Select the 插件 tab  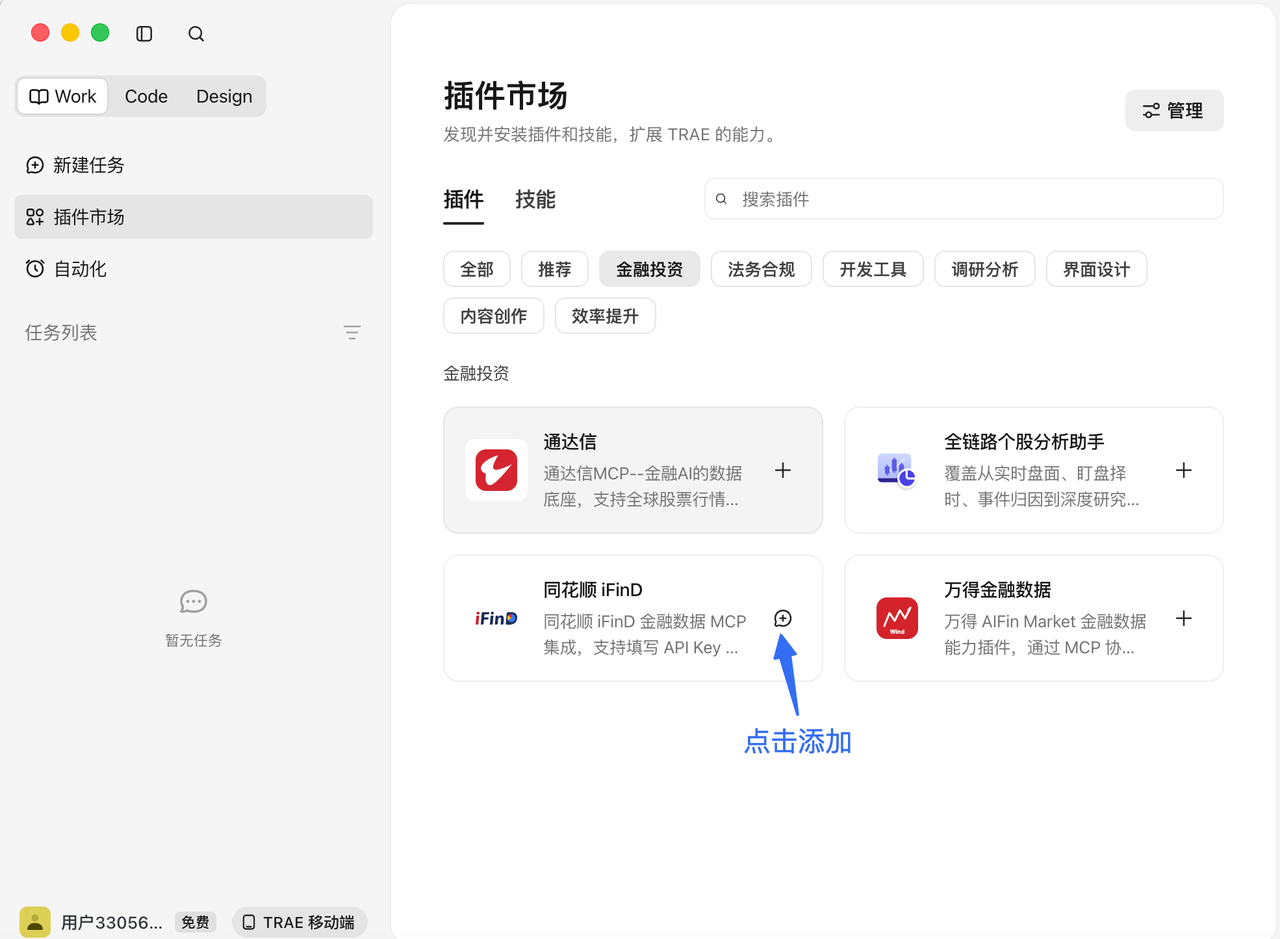(x=463, y=199)
